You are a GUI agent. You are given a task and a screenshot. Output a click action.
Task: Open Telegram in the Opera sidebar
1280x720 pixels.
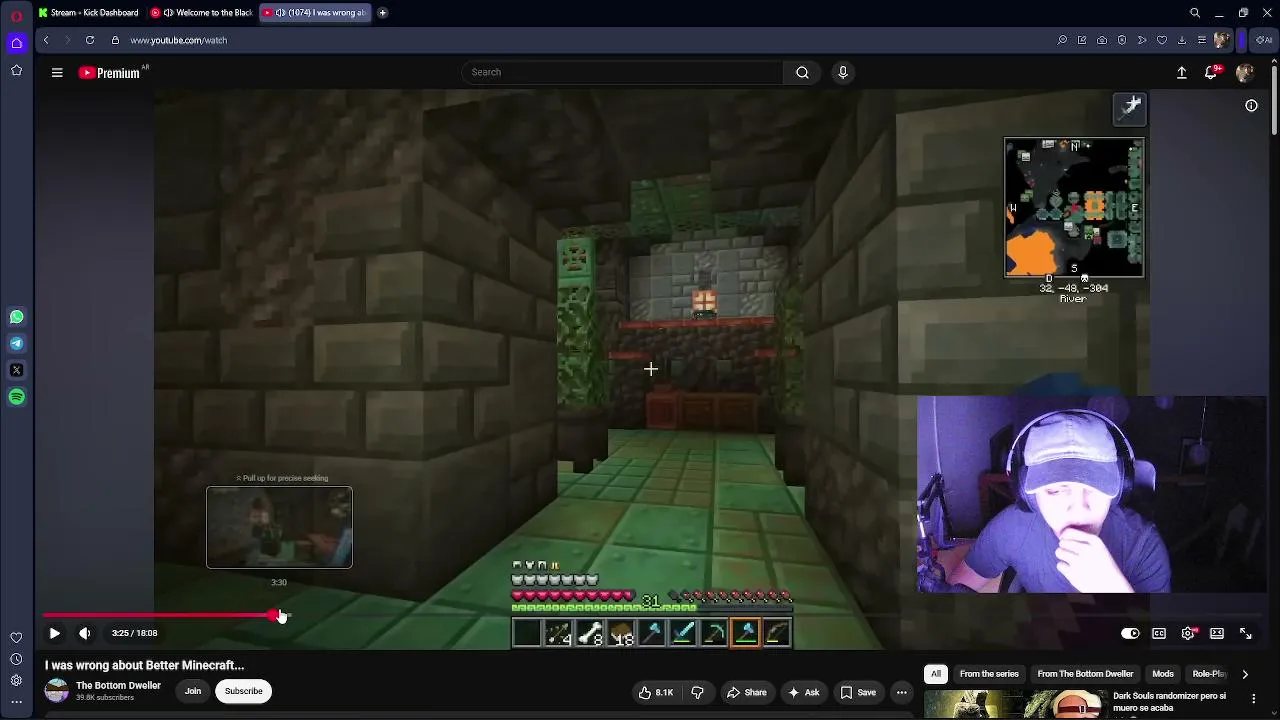(16, 344)
